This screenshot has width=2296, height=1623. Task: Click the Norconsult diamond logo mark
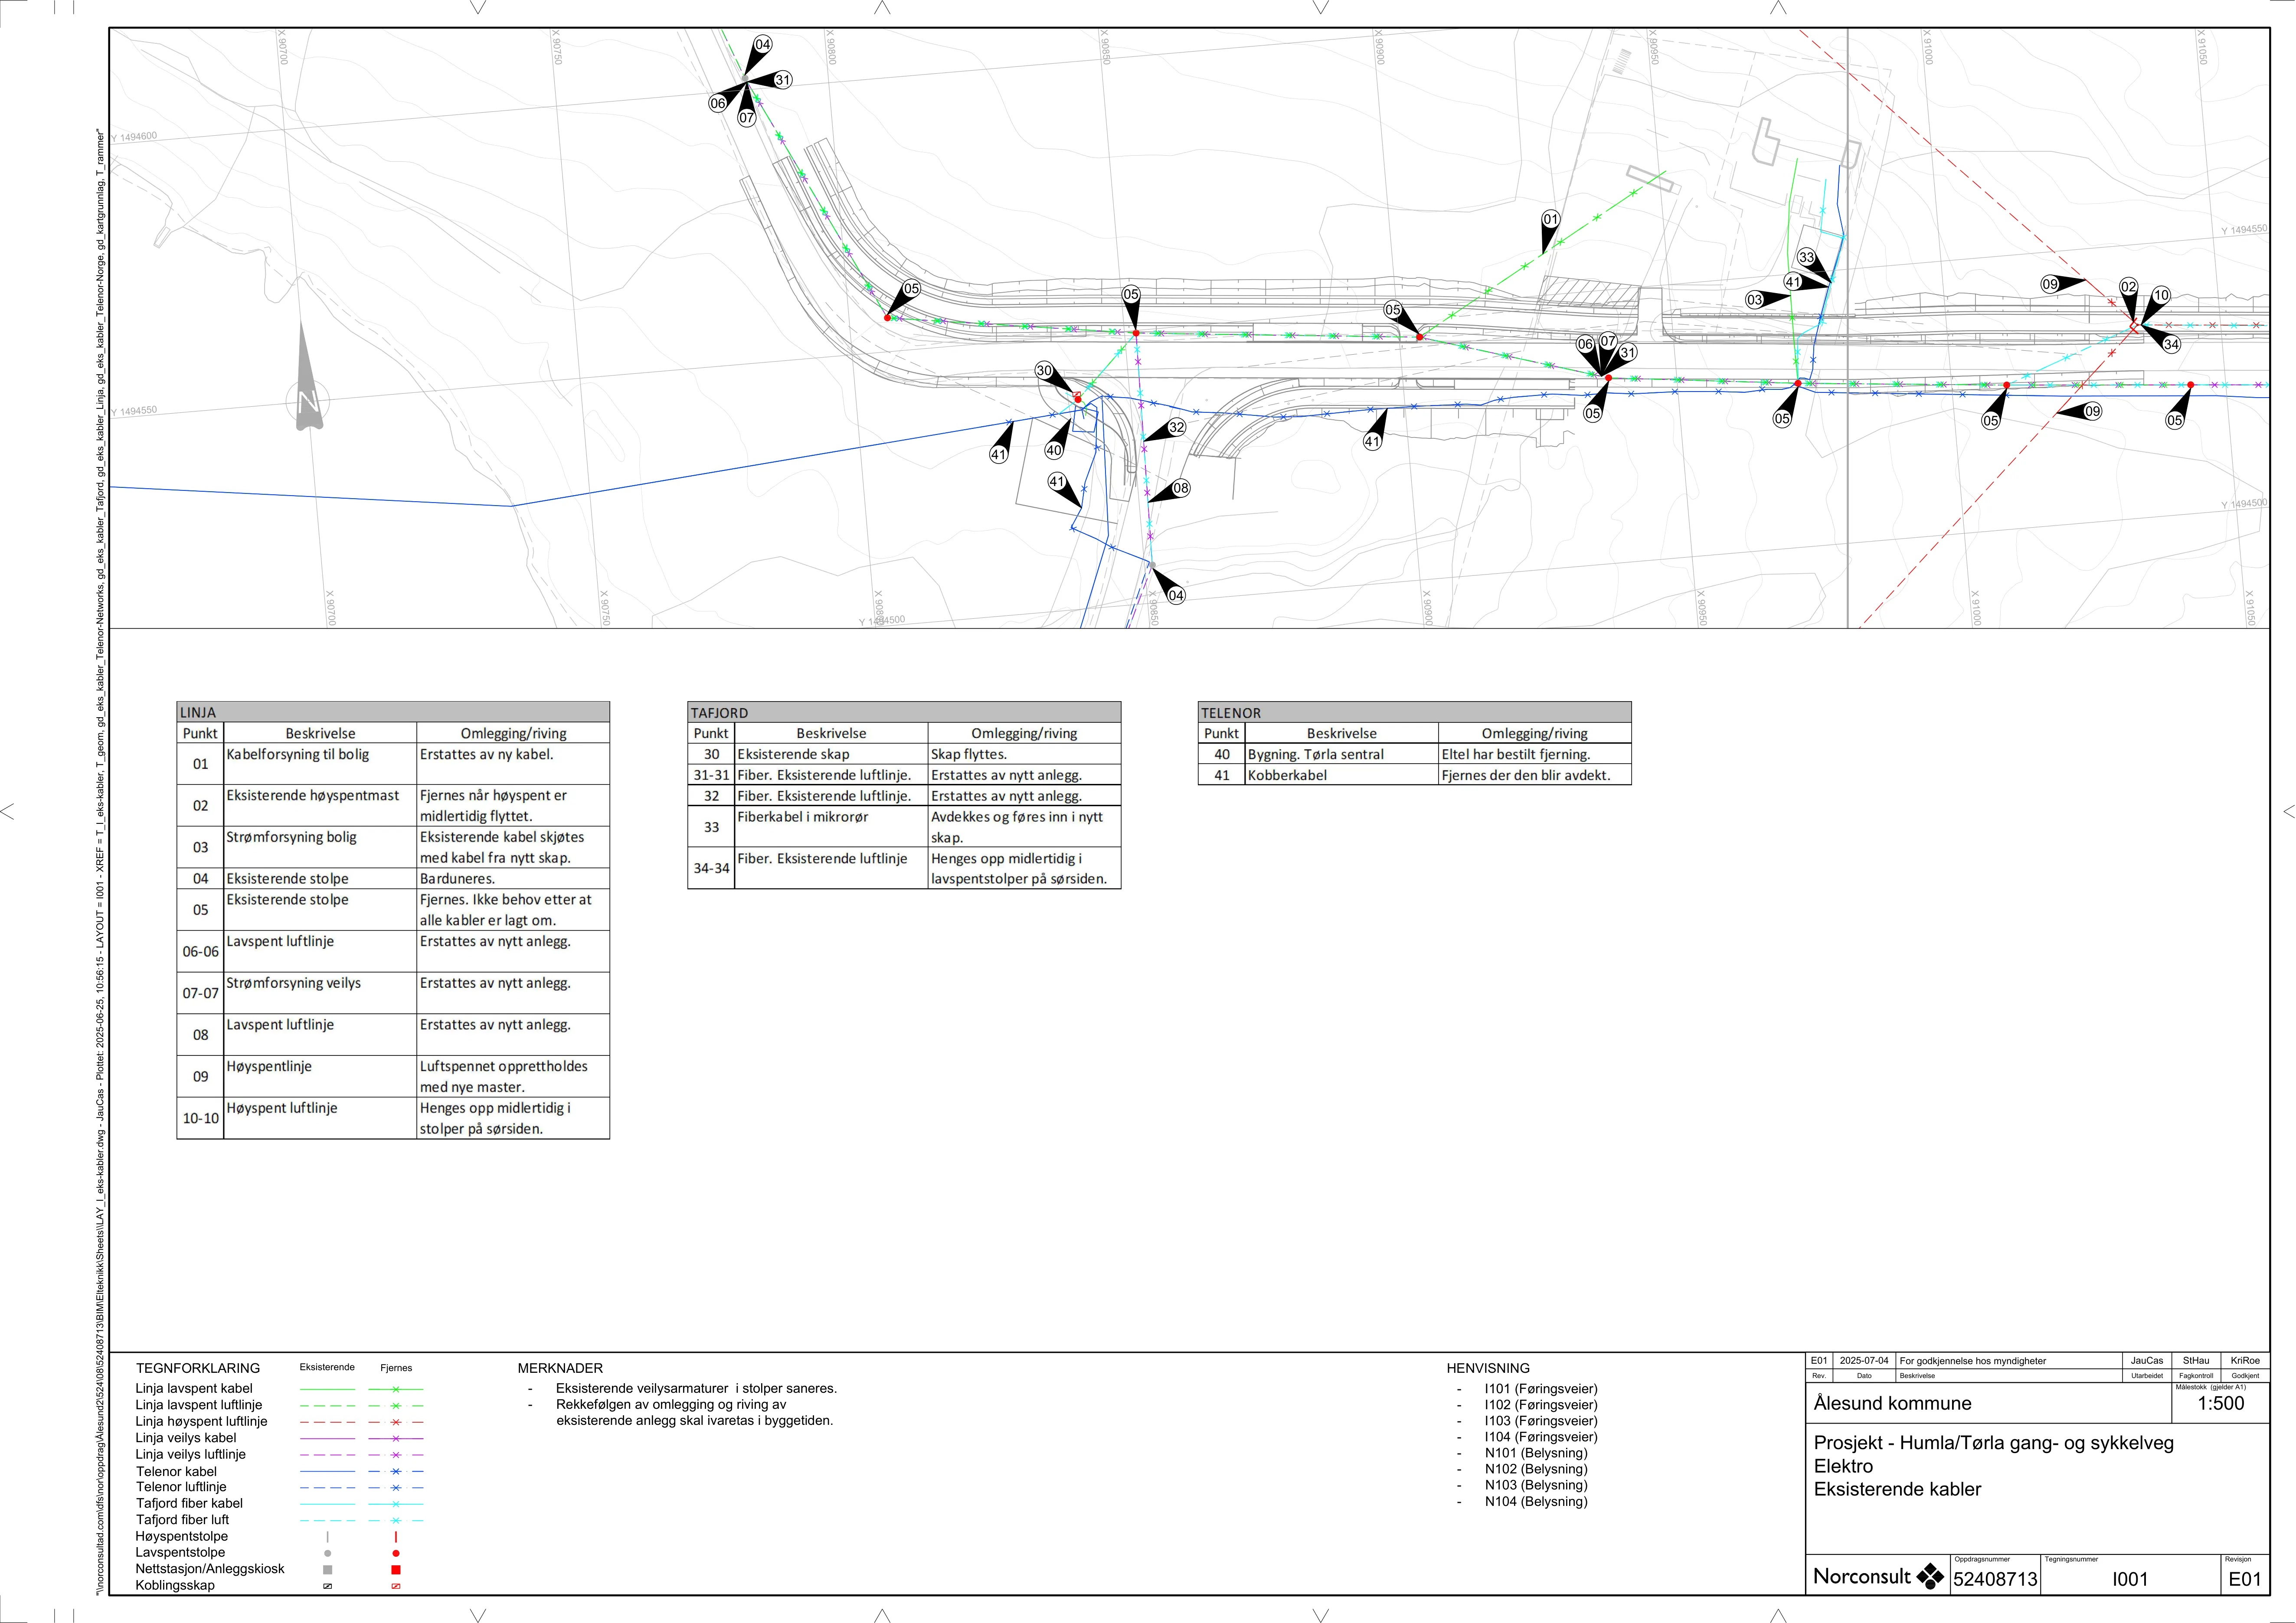pyautogui.click(x=1929, y=1577)
